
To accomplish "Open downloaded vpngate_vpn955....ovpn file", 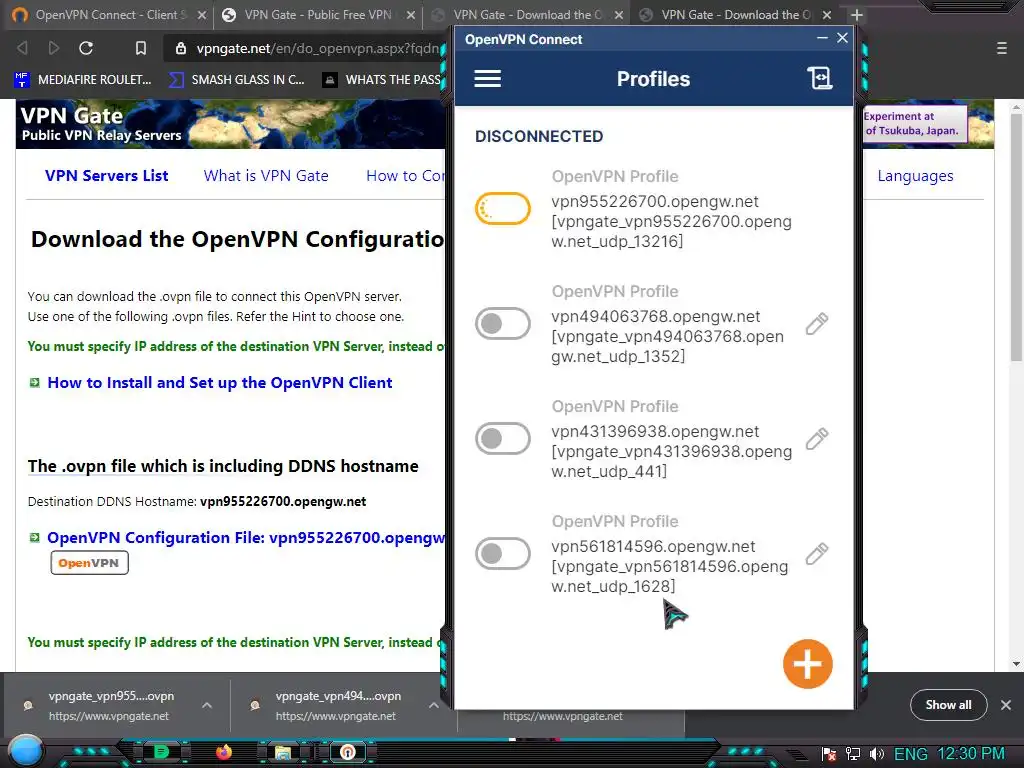I will pos(111,705).
